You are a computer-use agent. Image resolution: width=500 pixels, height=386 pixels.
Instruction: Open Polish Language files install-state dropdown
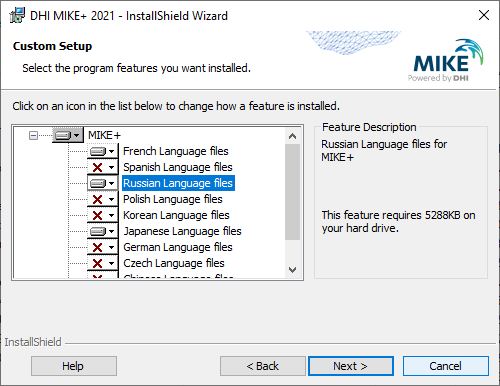(103, 199)
